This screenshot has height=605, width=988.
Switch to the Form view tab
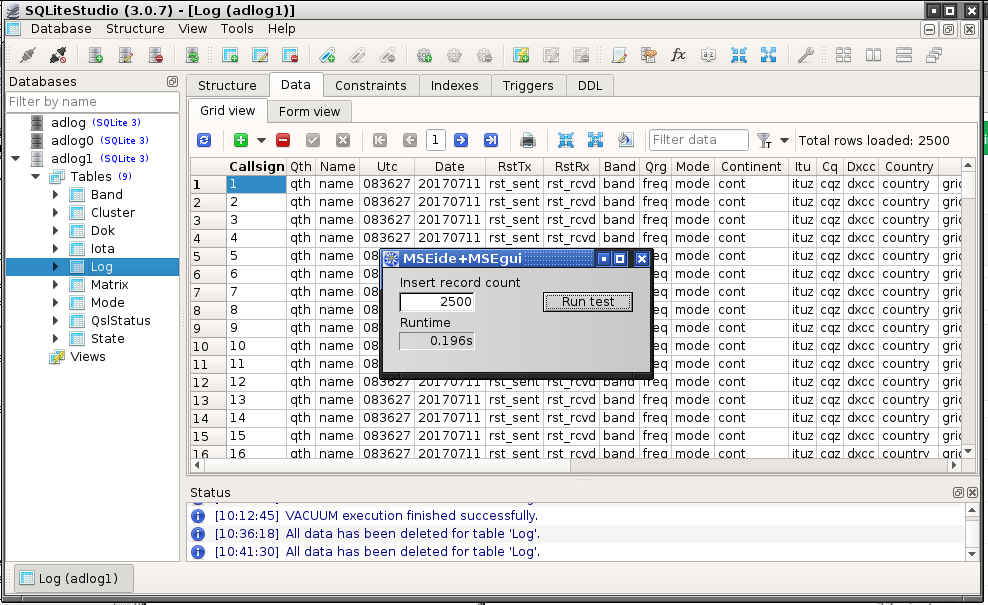click(309, 112)
